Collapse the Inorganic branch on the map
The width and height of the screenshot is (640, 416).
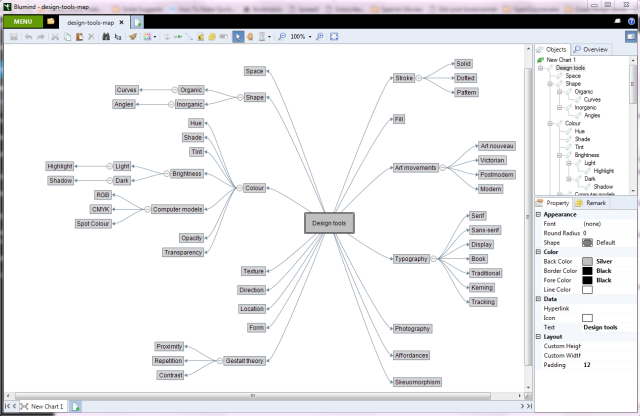[x=171, y=104]
